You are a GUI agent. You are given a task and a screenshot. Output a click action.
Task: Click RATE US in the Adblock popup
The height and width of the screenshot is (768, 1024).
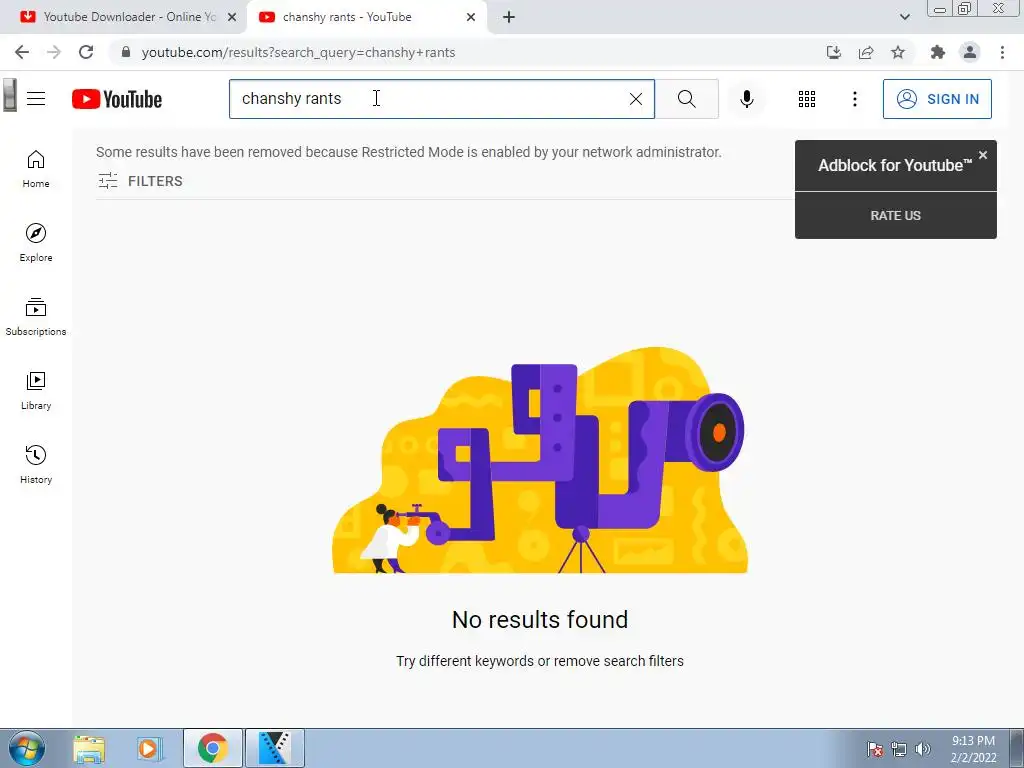(x=895, y=216)
